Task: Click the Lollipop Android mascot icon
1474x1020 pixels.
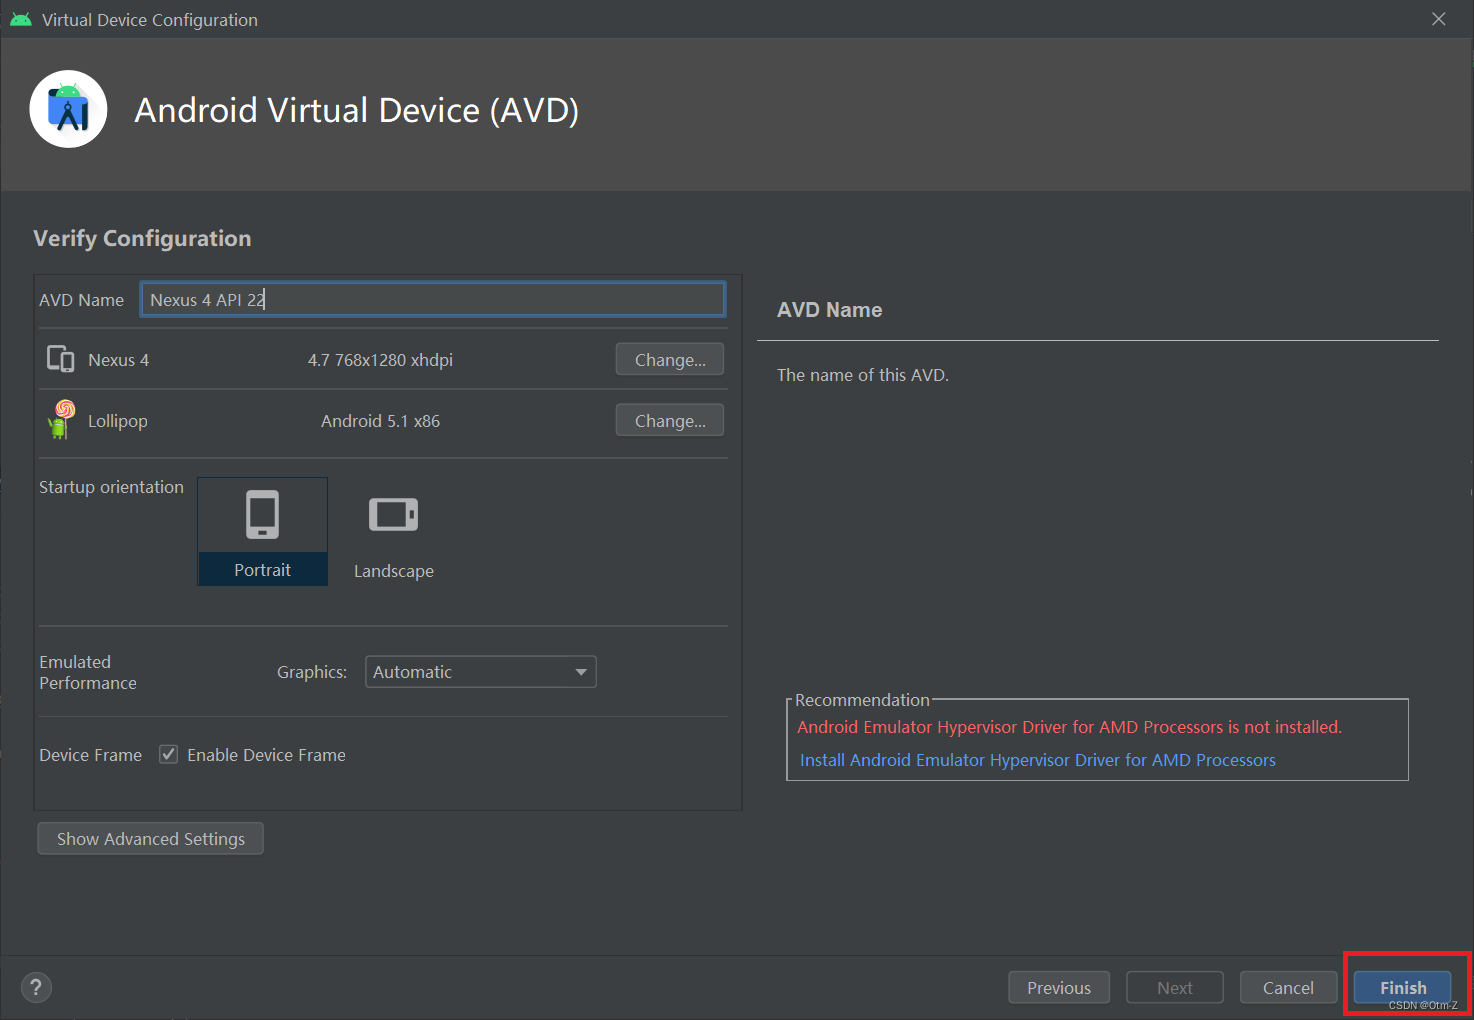Action: [61, 420]
